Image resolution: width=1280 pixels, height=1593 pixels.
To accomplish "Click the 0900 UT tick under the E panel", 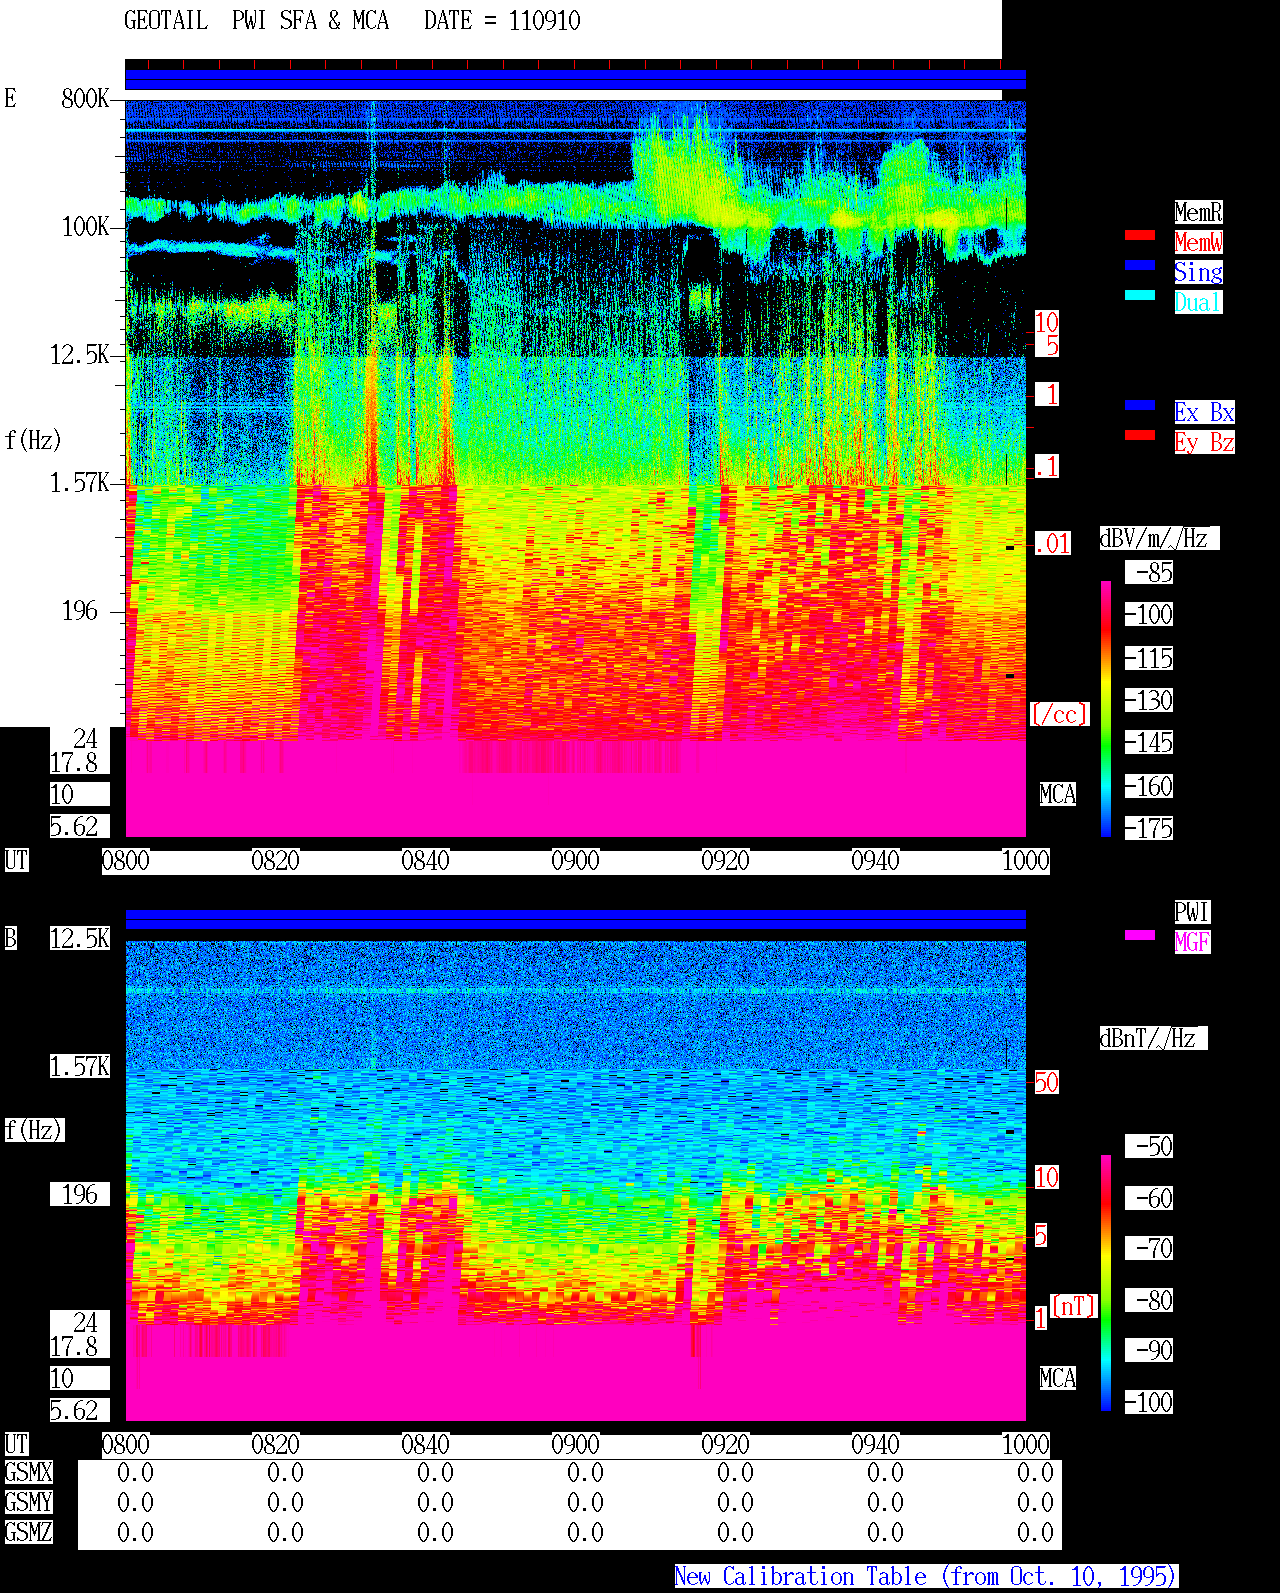I will coord(576,861).
